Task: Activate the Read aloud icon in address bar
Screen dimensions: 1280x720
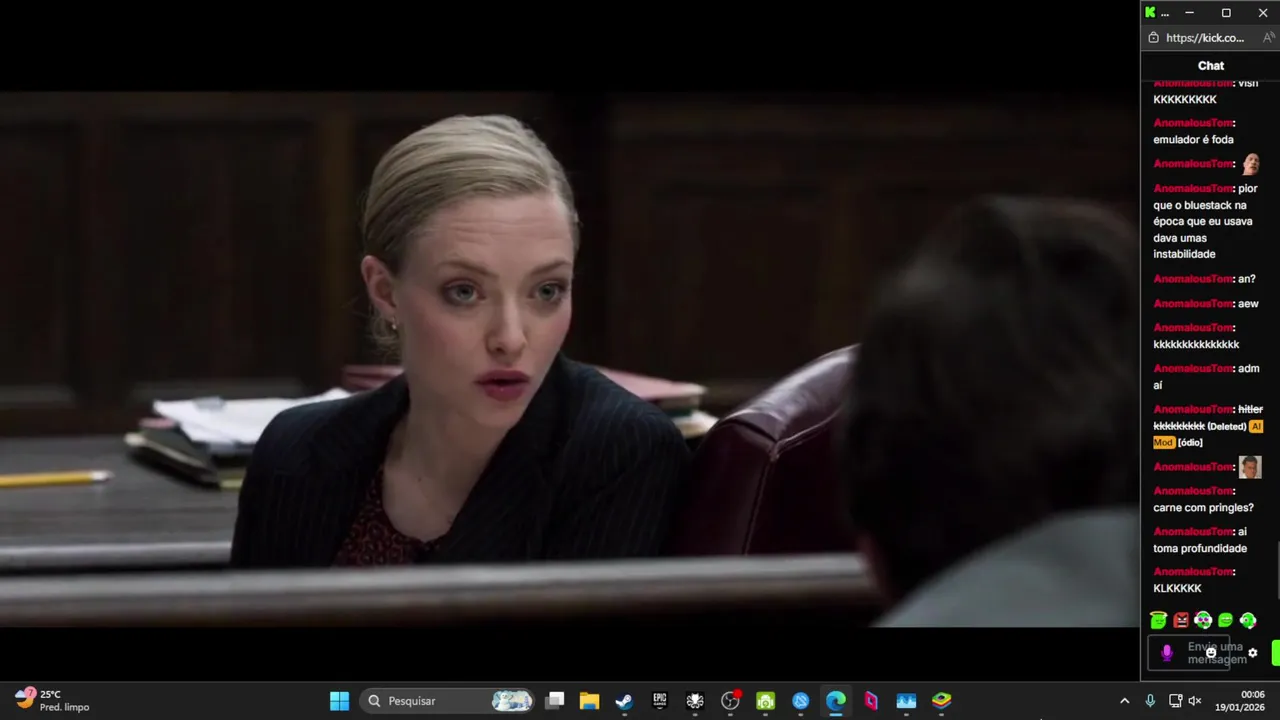Action: (x=1269, y=38)
